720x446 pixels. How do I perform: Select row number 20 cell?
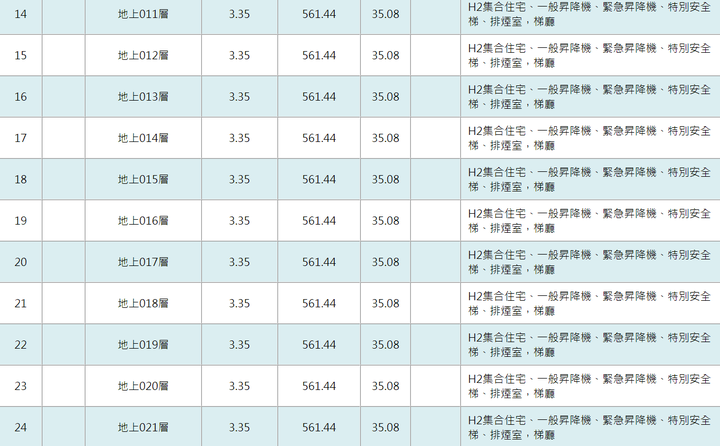21,262
